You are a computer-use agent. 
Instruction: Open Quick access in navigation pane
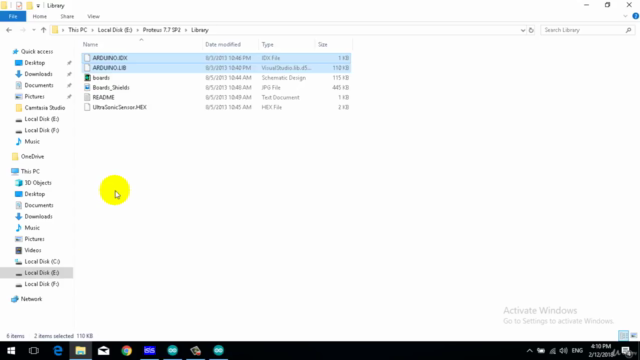pyautogui.click(x=37, y=51)
